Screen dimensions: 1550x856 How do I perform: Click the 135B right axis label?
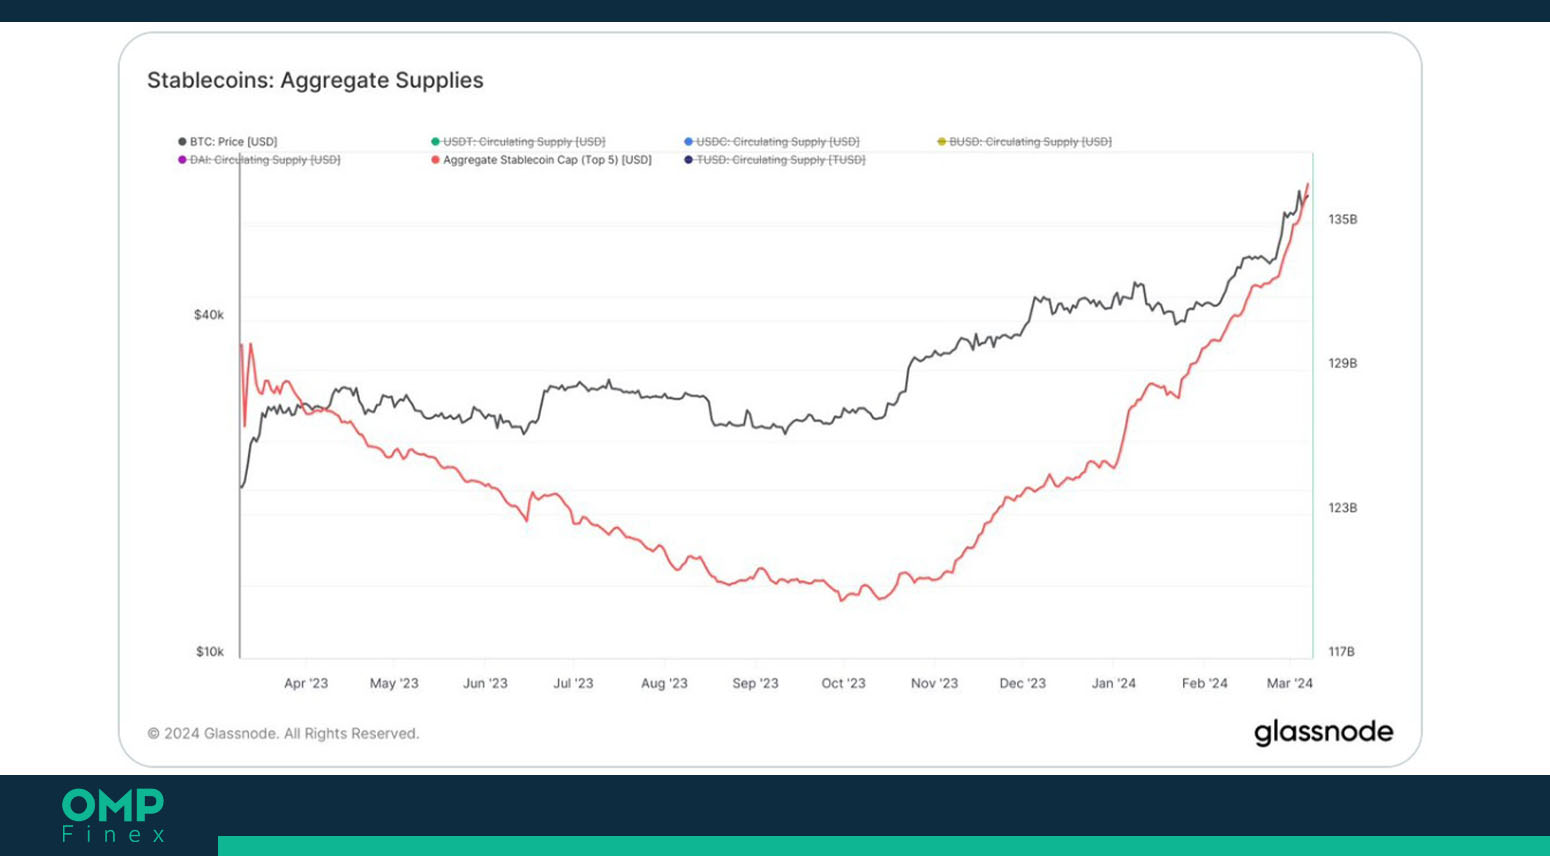click(1343, 219)
